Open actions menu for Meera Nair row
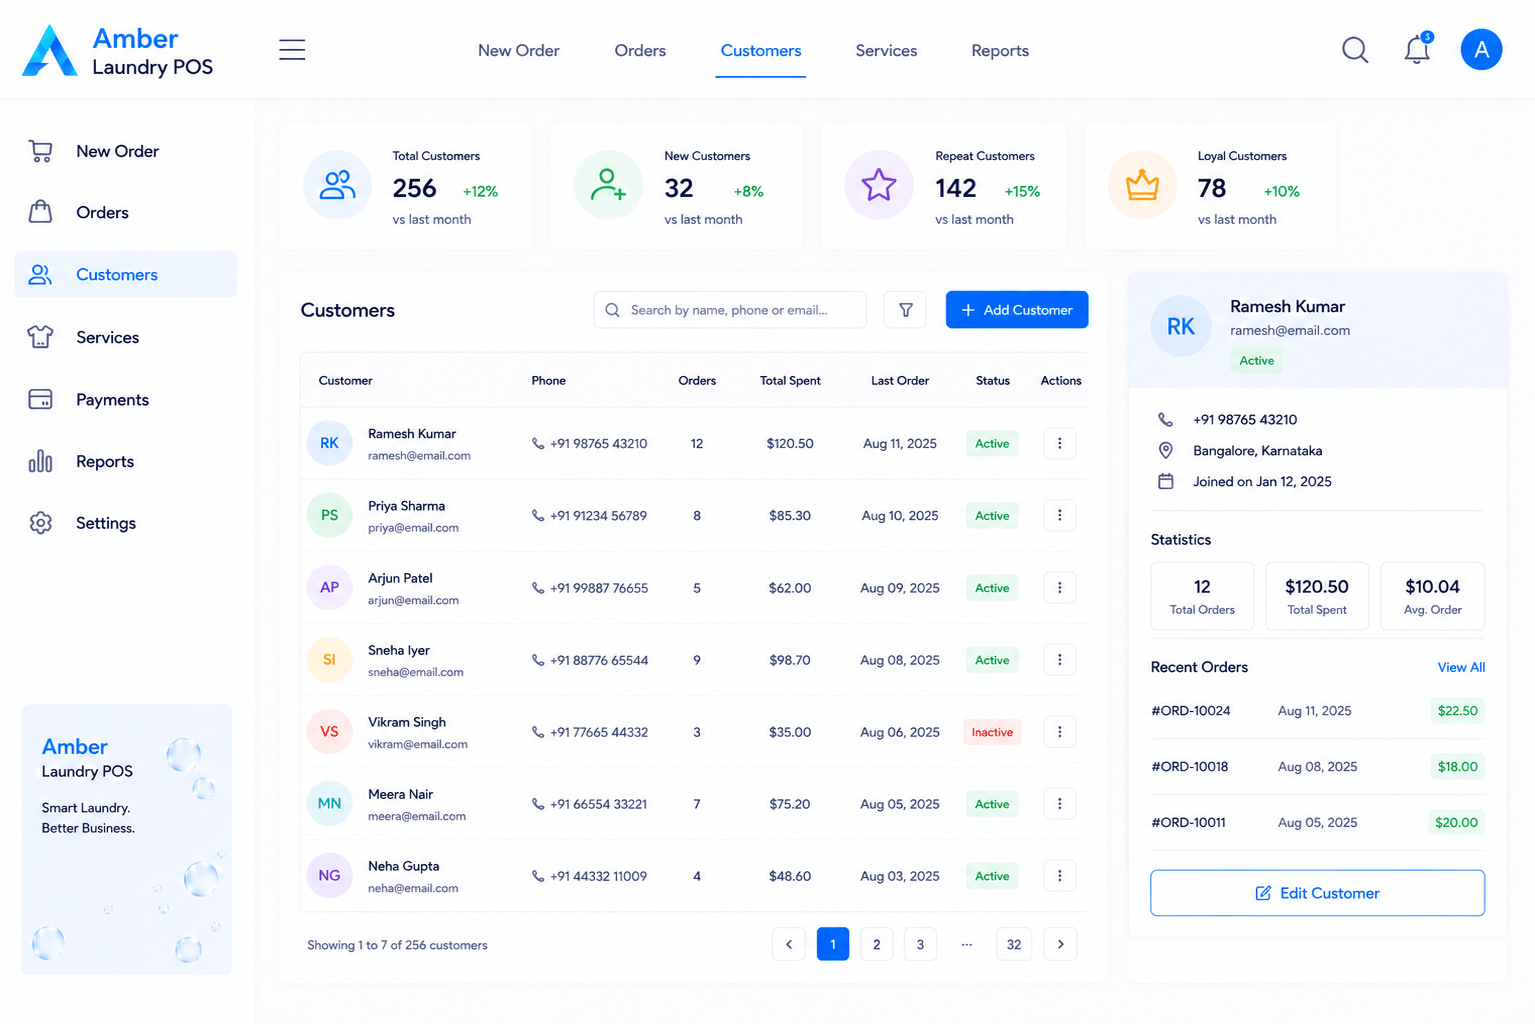The width and height of the screenshot is (1535, 1024). point(1060,803)
